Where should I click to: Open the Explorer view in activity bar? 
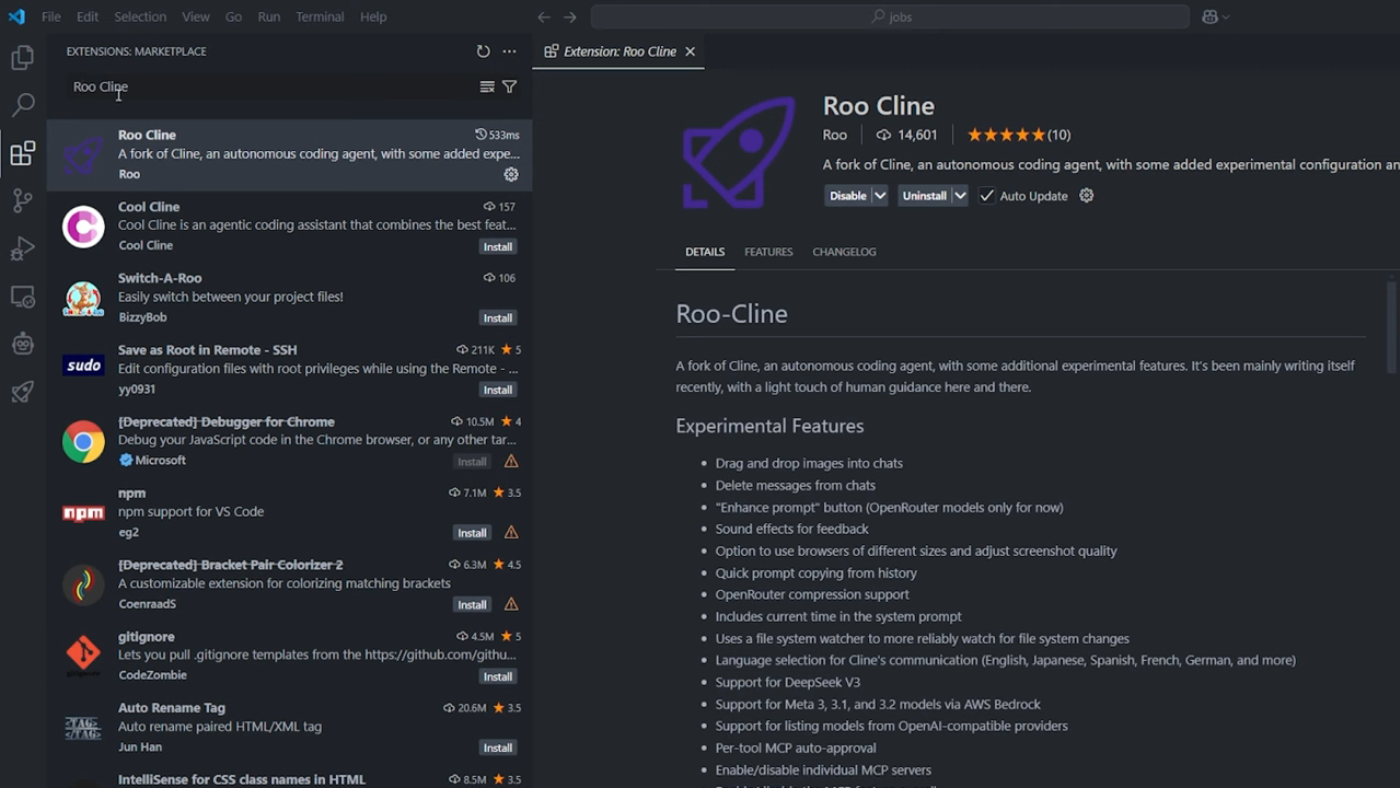point(22,58)
